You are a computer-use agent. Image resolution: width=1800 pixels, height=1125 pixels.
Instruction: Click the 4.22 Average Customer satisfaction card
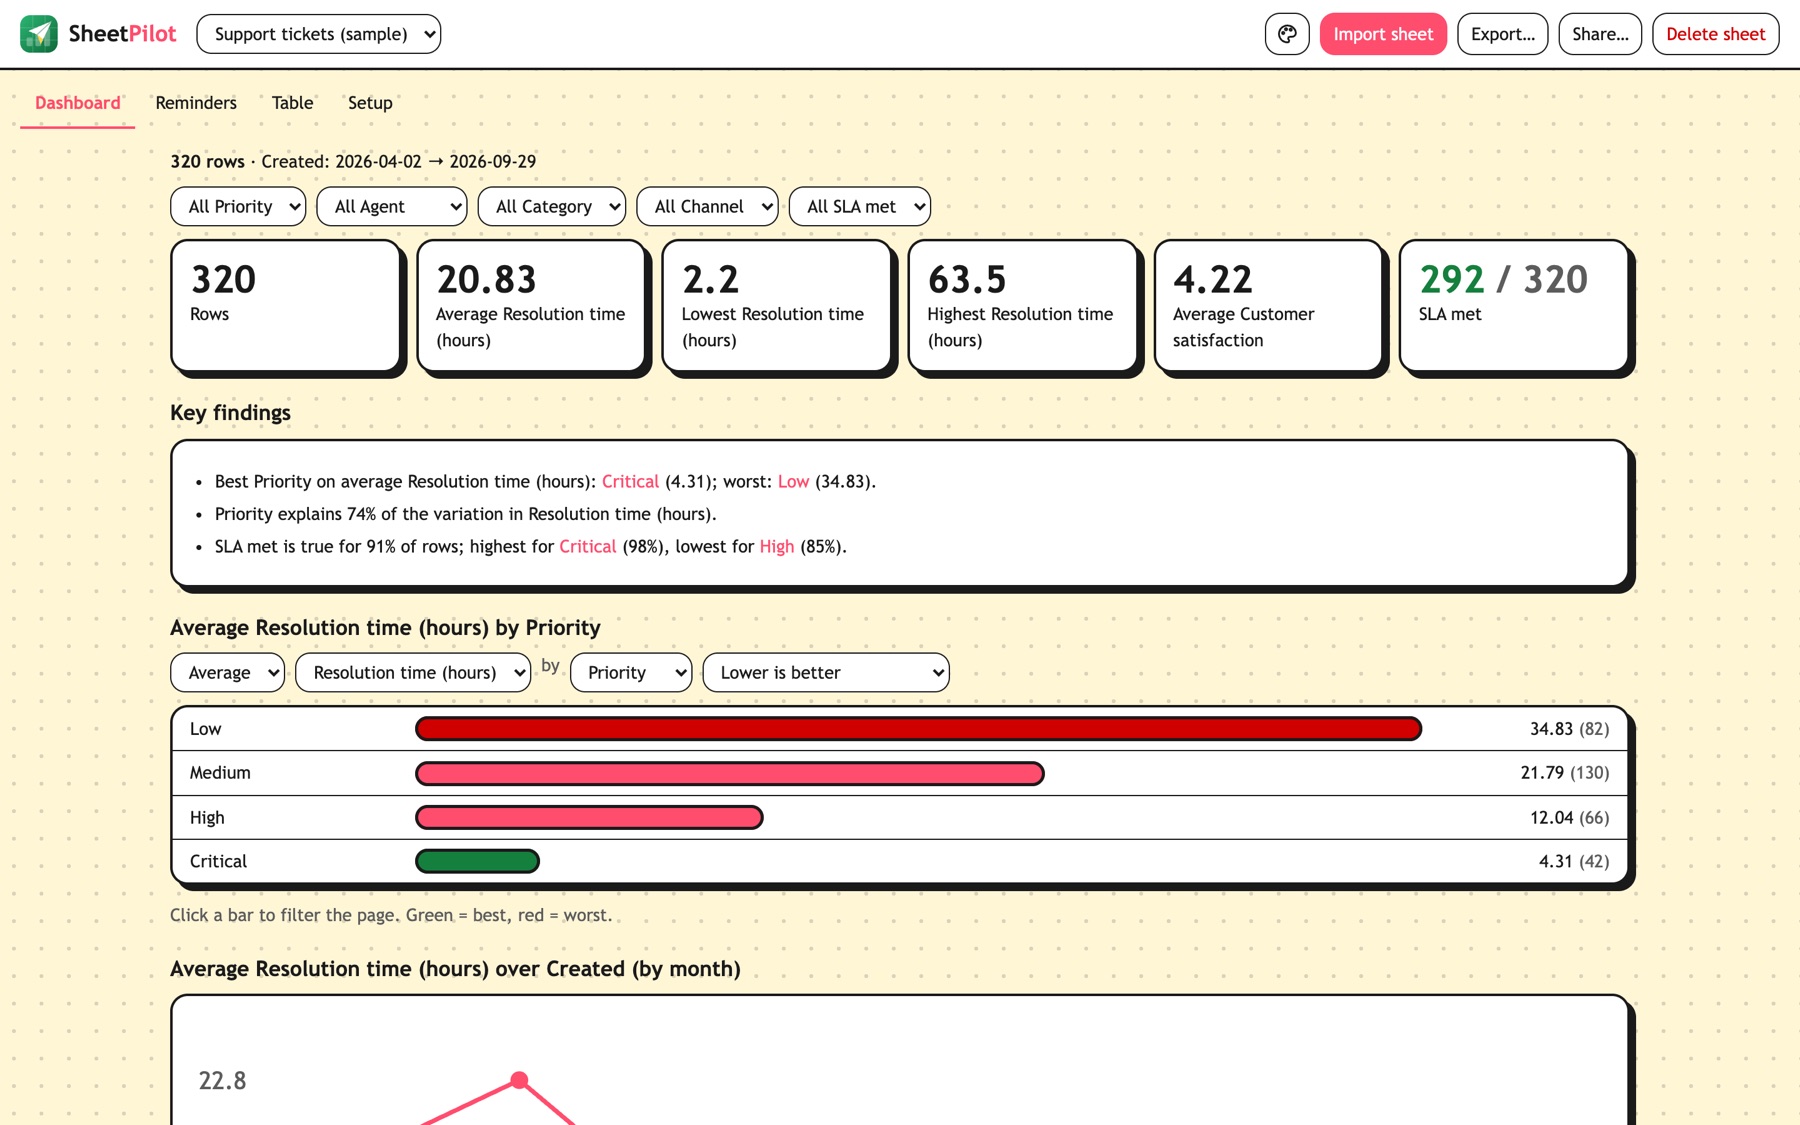tap(1270, 306)
